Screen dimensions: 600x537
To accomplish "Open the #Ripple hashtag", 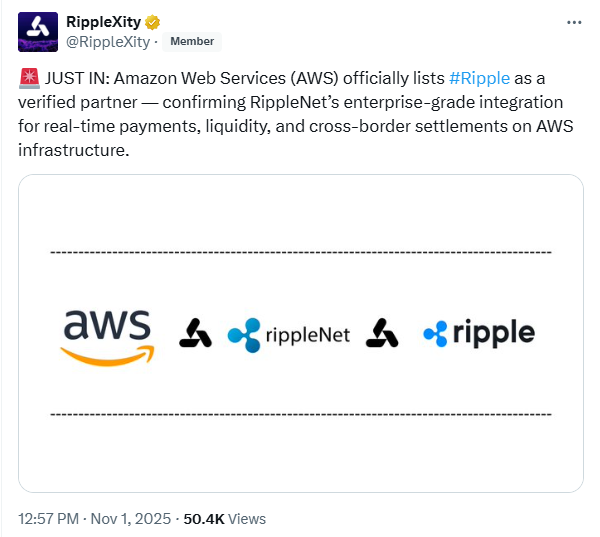I will point(480,78).
